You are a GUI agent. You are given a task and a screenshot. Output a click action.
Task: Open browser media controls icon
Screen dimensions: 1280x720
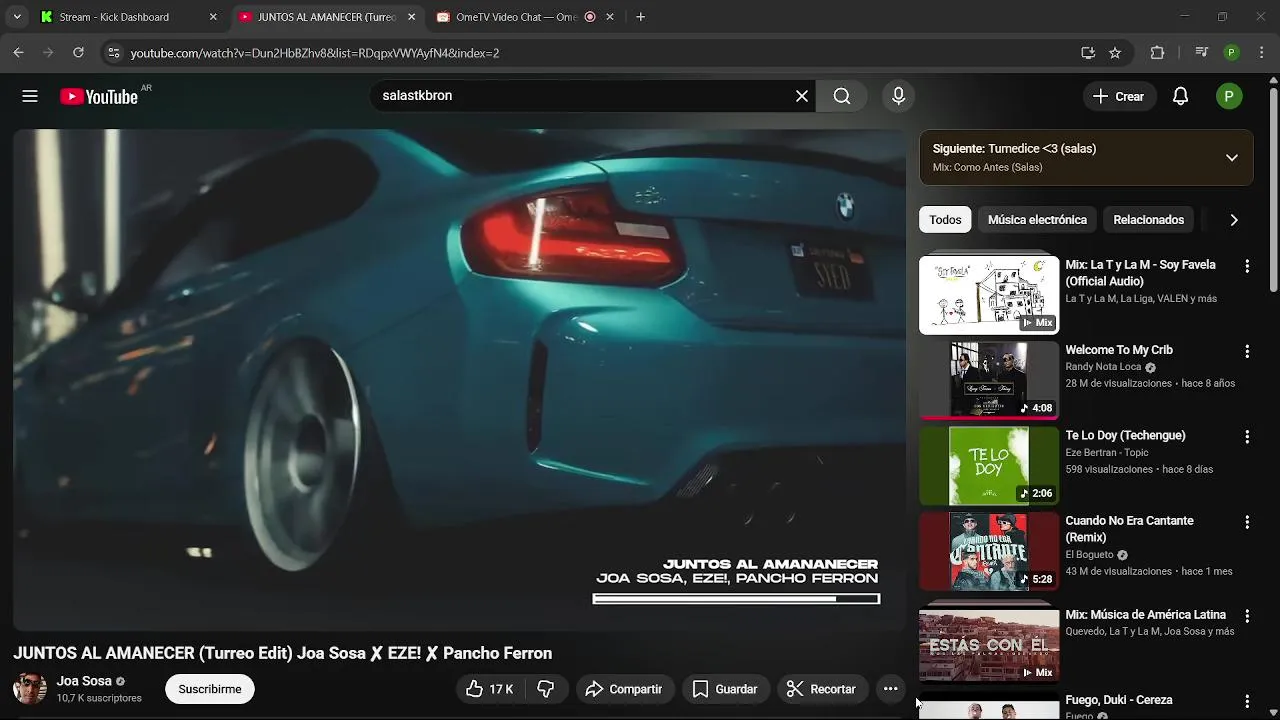click(x=1202, y=53)
